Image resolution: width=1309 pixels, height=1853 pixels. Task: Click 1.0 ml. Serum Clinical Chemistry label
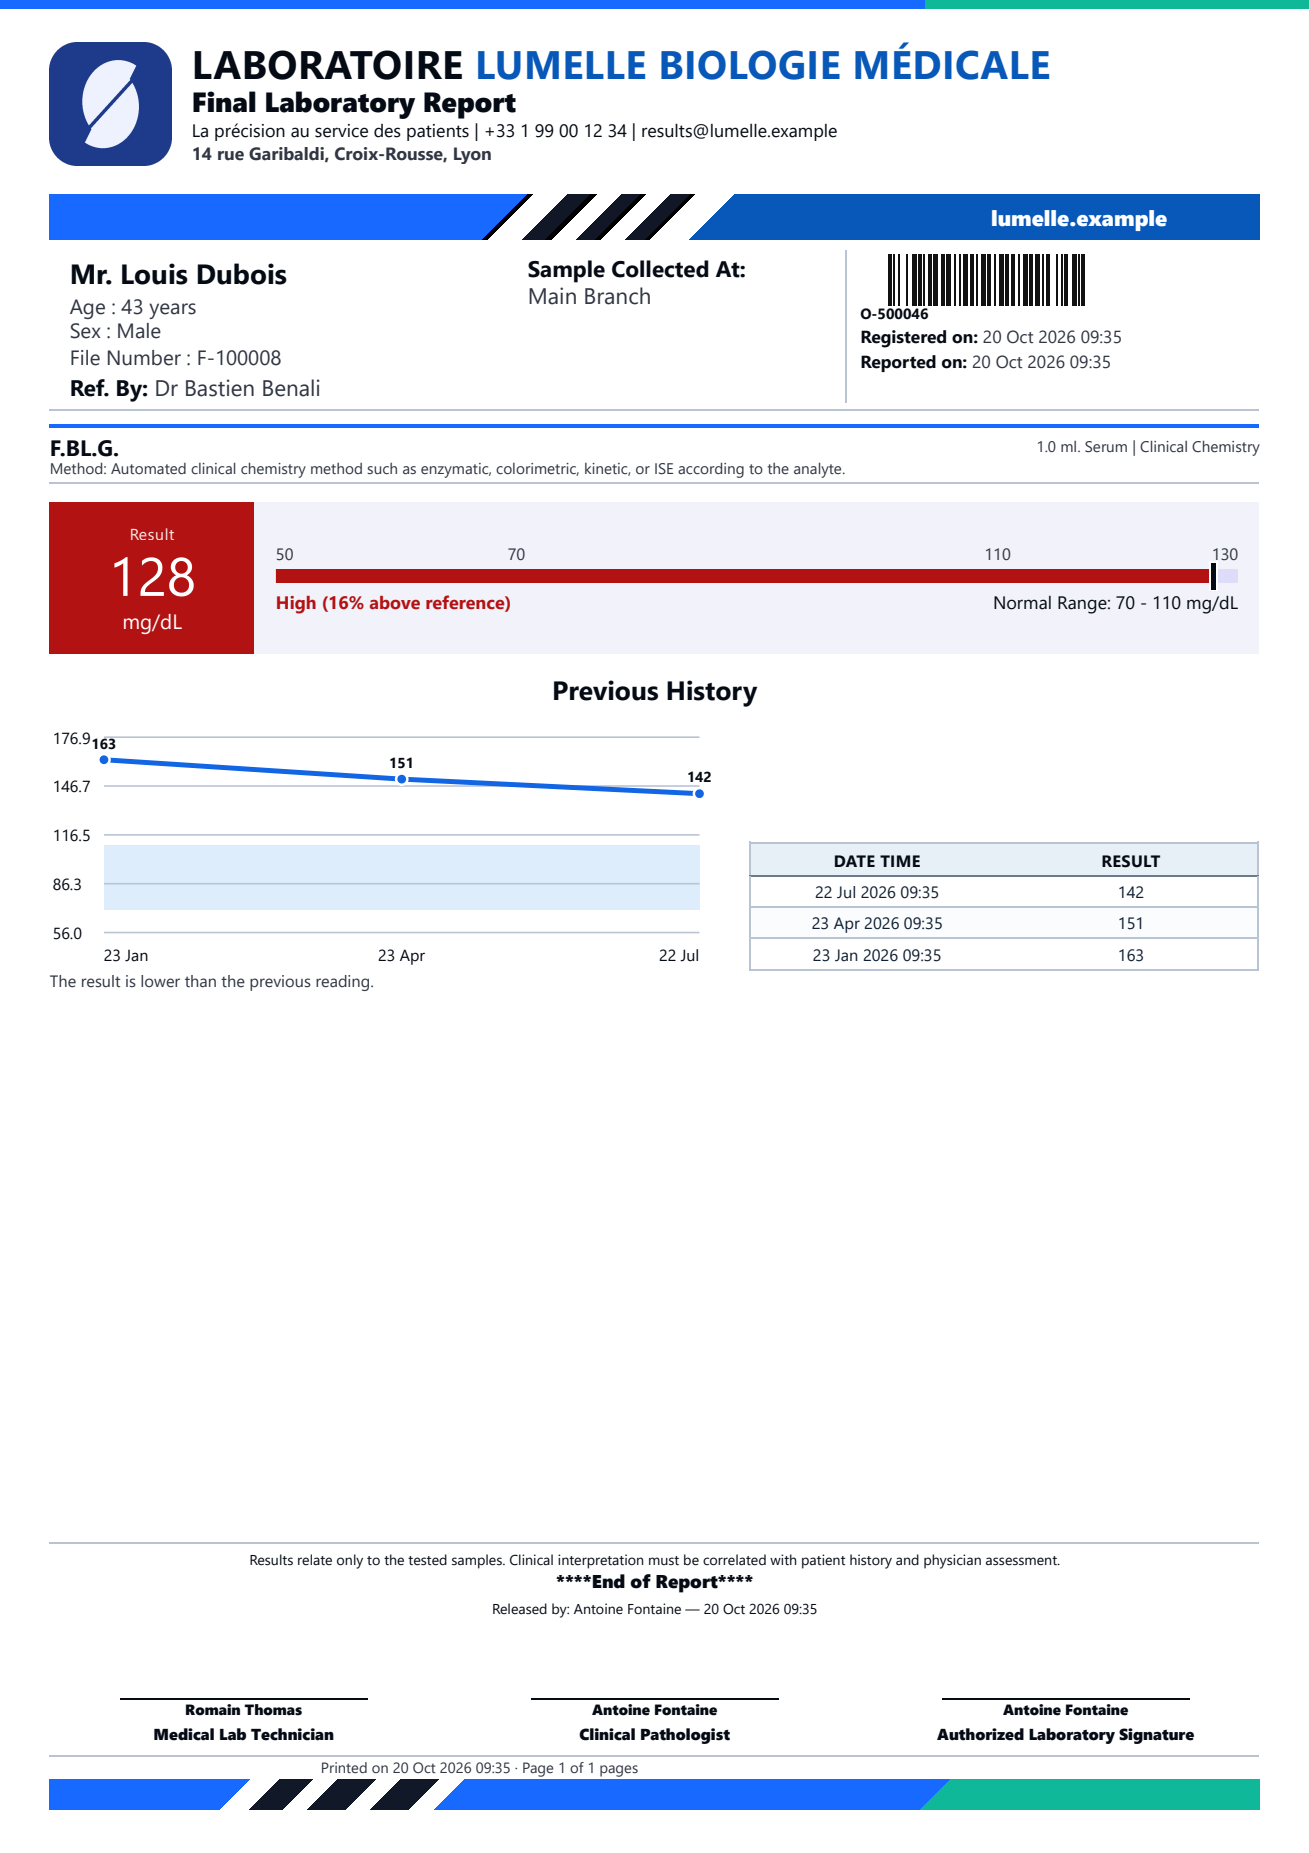pos(1147,447)
